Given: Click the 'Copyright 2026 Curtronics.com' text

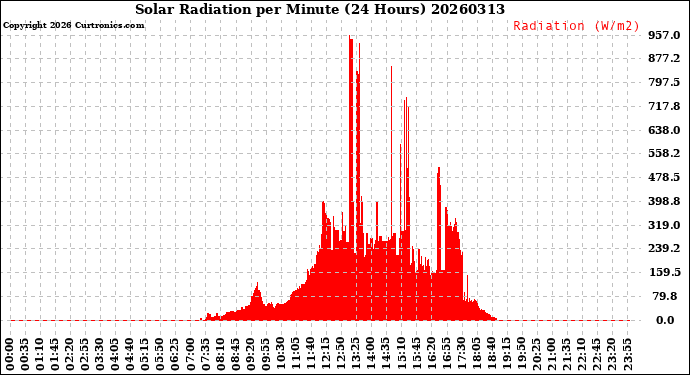Looking at the screenshot, I should pyautogui.click(x=73, y=25).
